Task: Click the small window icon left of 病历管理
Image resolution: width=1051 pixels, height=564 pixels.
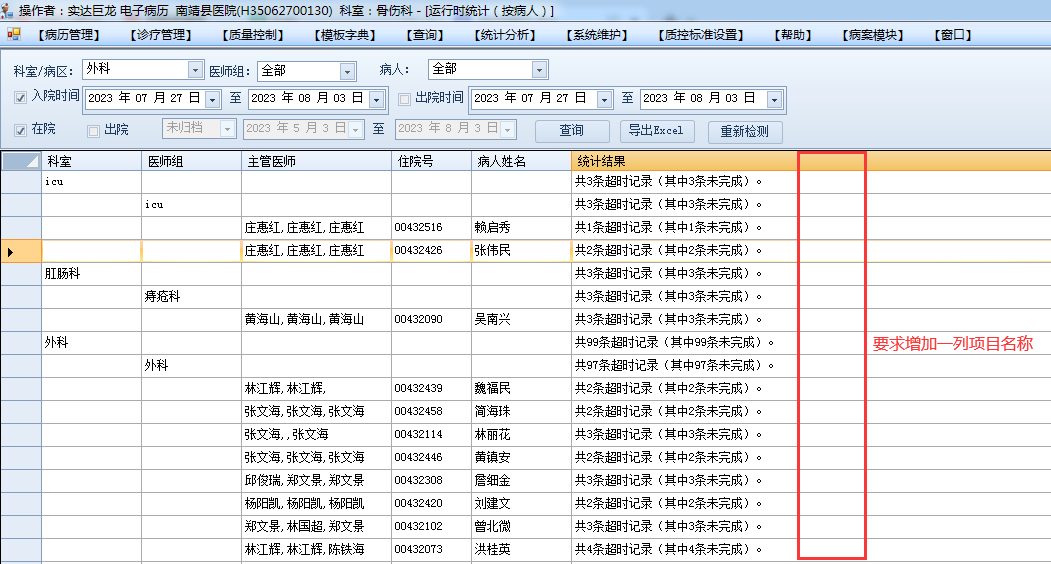Action: [x=13, y=34]
